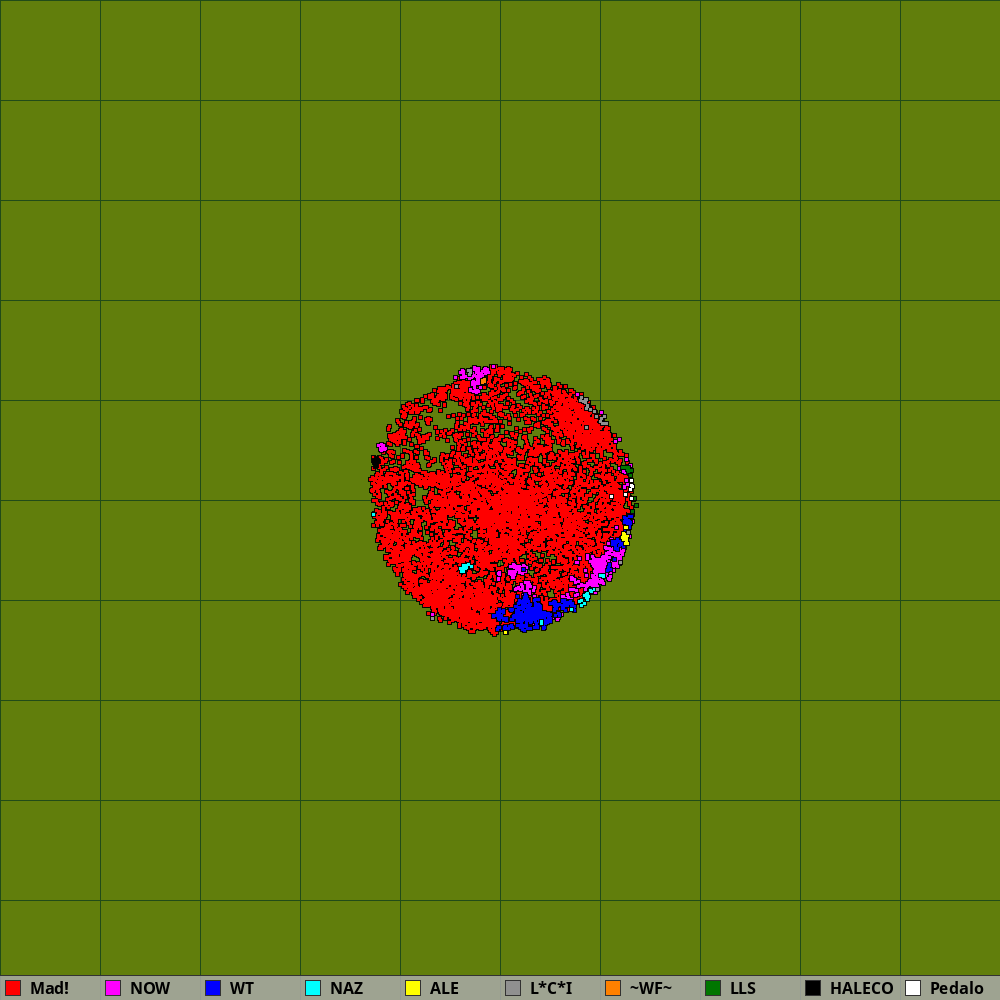Click the gray L*C*I legend swatch
Viewport: 1000px width, 1000px height.
coord(513,988)
